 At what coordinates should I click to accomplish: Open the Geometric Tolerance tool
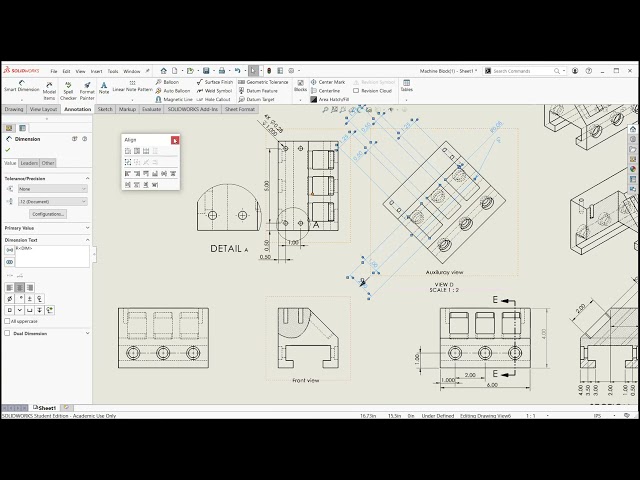pos(263,82)
